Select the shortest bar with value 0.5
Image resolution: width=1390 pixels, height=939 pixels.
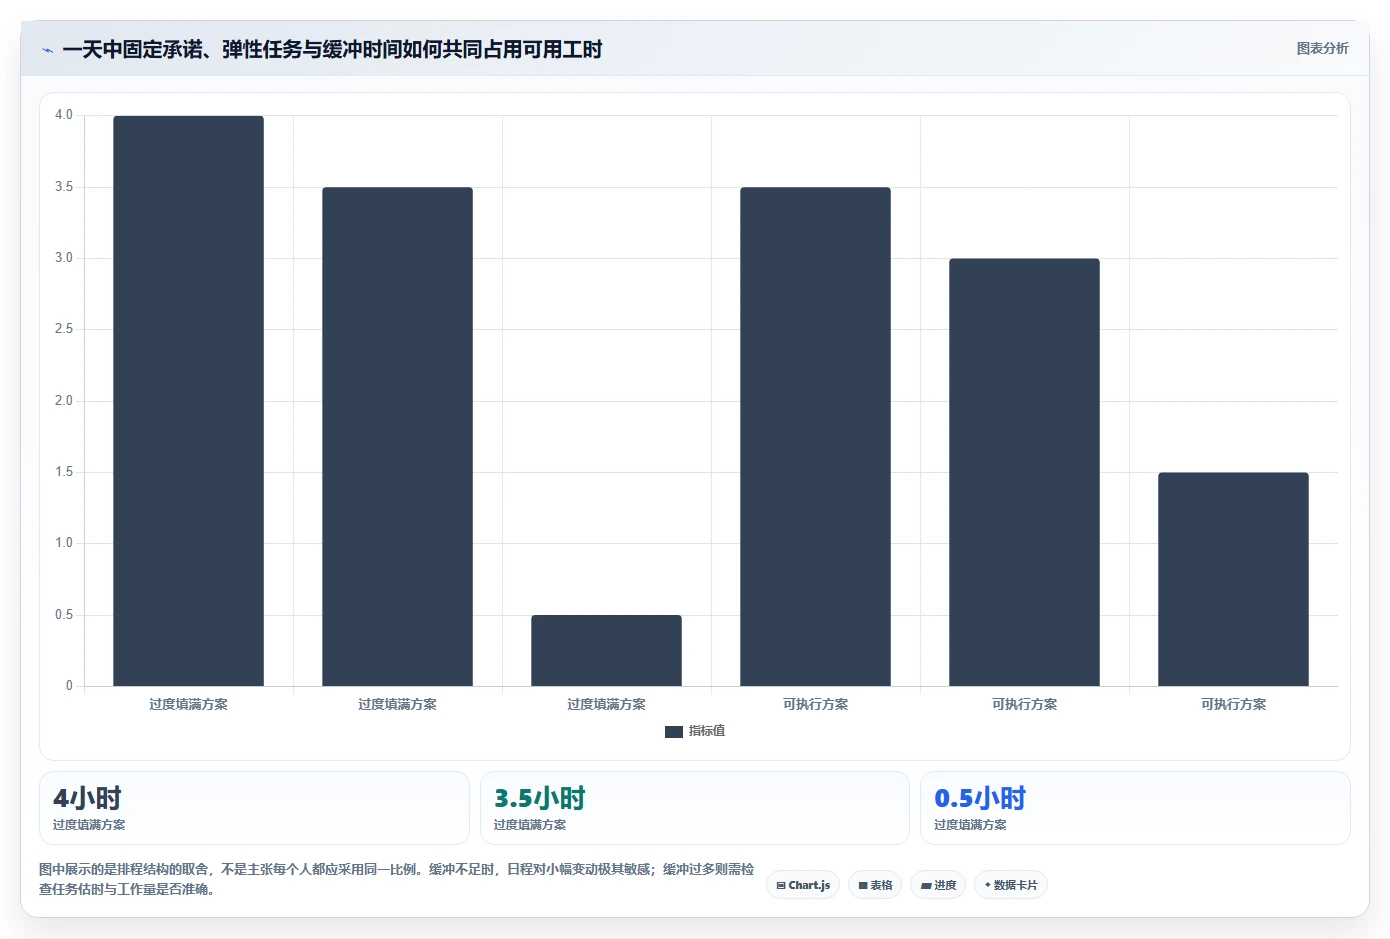606,650
